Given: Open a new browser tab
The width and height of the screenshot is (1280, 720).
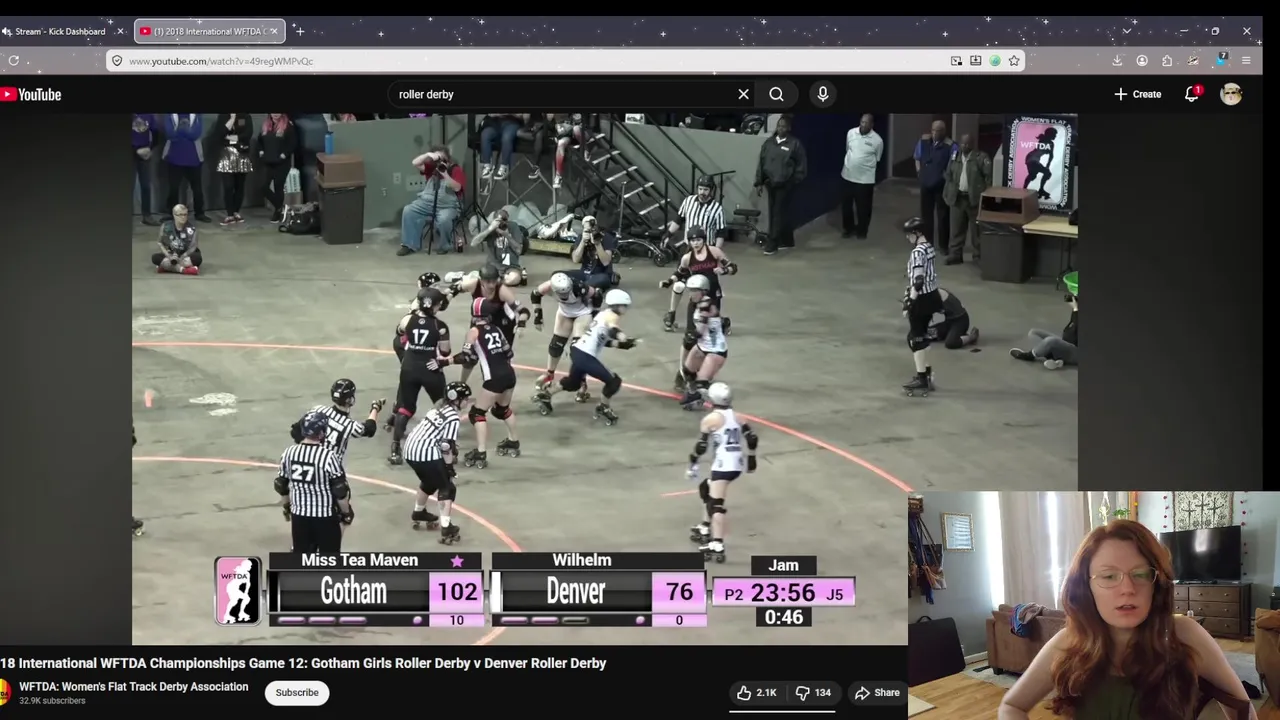Looking at the screenshot, I should [299, 31].
